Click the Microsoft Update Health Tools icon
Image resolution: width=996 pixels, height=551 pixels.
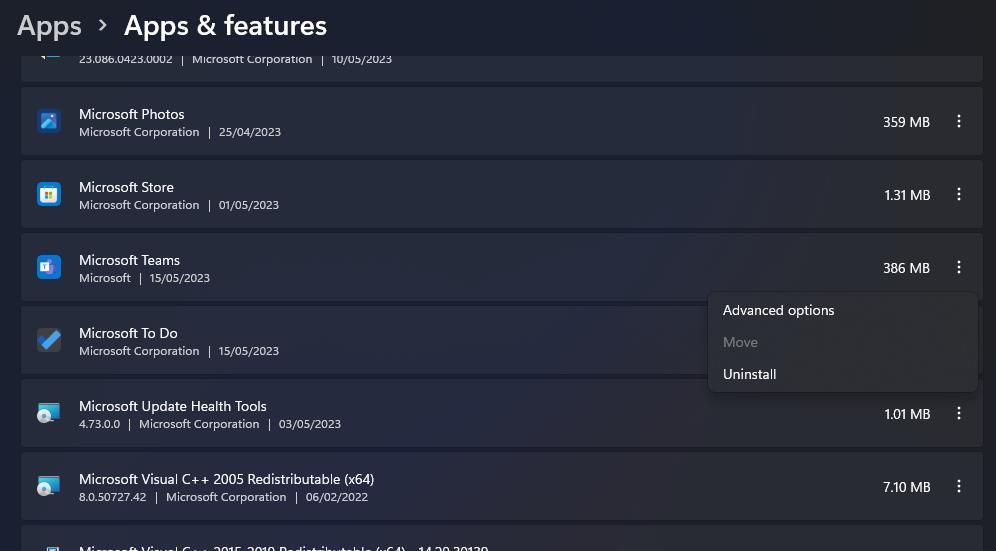tap(49, 413)
